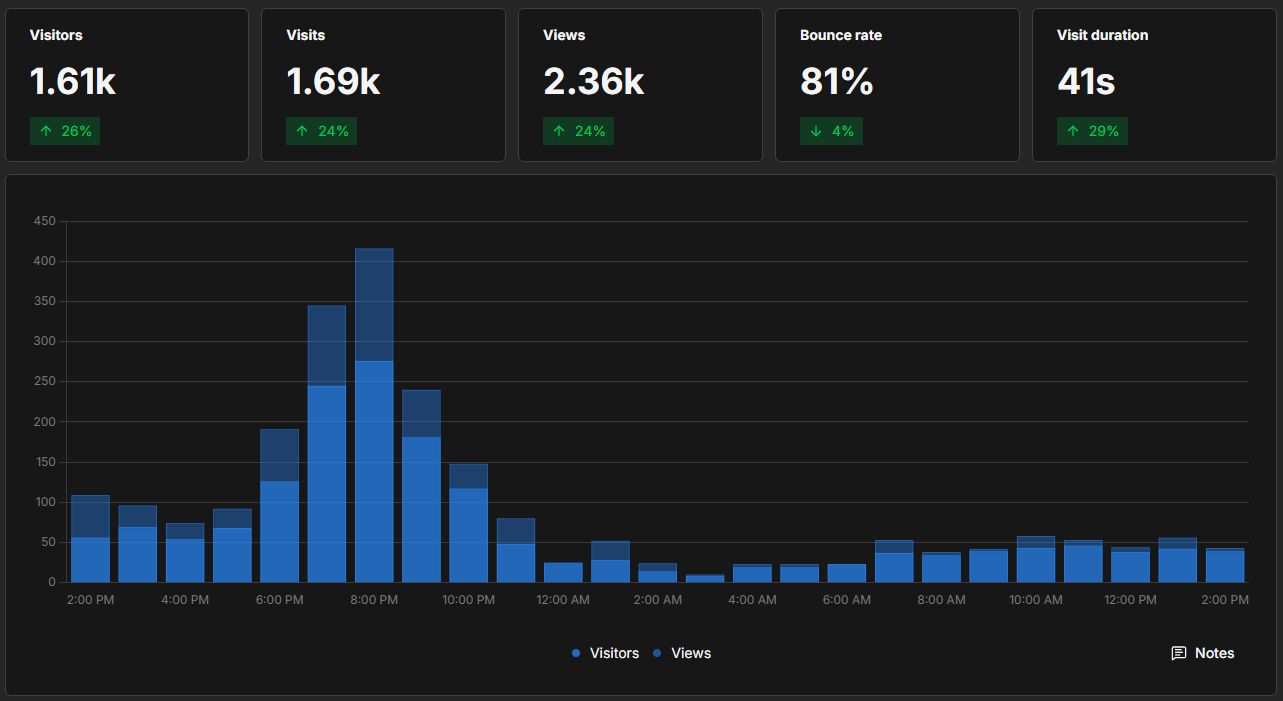
Task: Click the Visit duration card title
Action: [x=1102, y=35]
